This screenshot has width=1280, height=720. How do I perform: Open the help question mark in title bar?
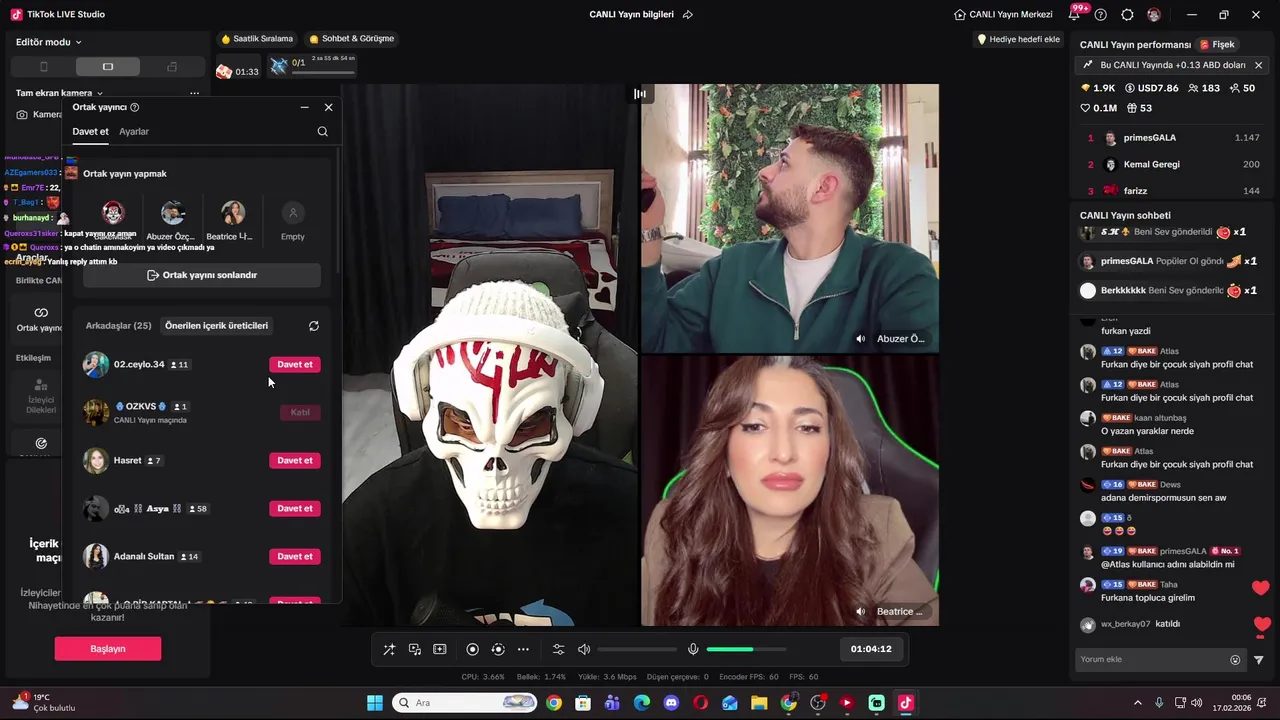tap(1101, 15)
